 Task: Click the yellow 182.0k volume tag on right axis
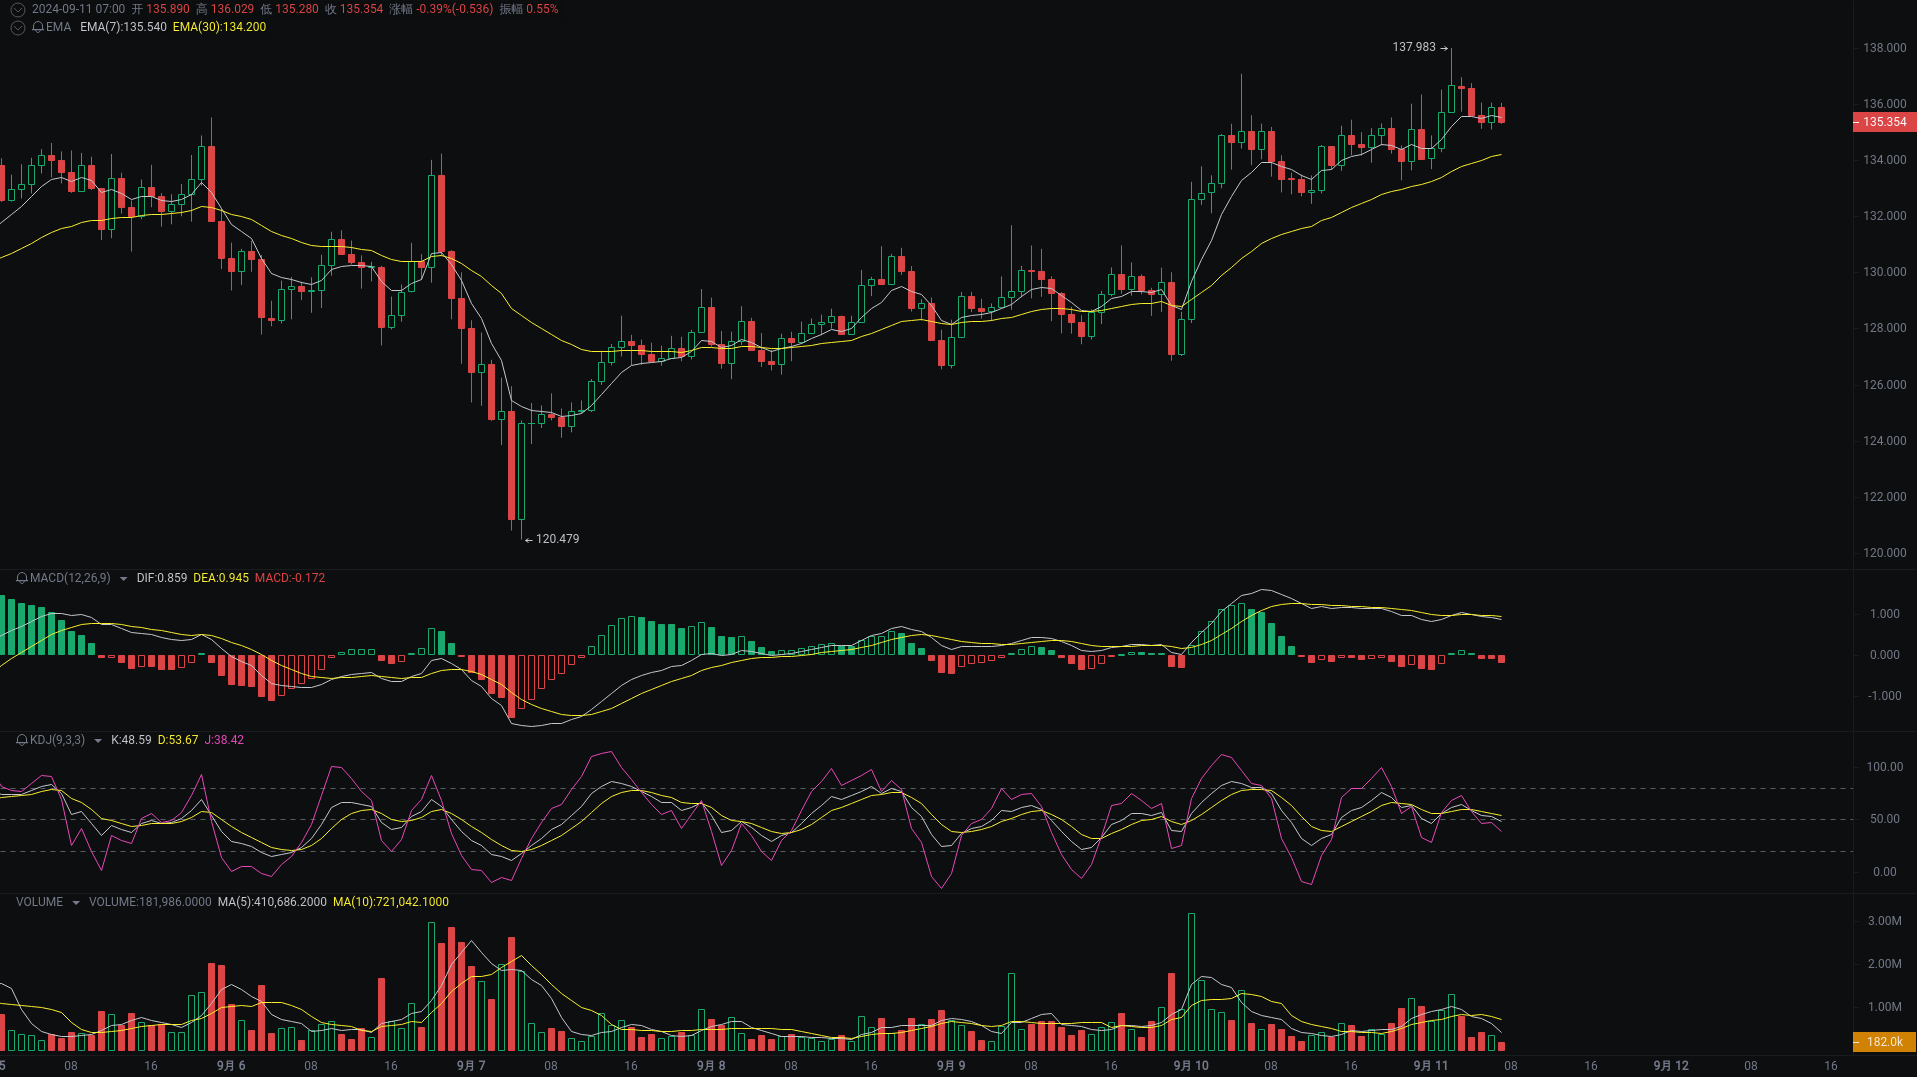tap(1885, 1043)
